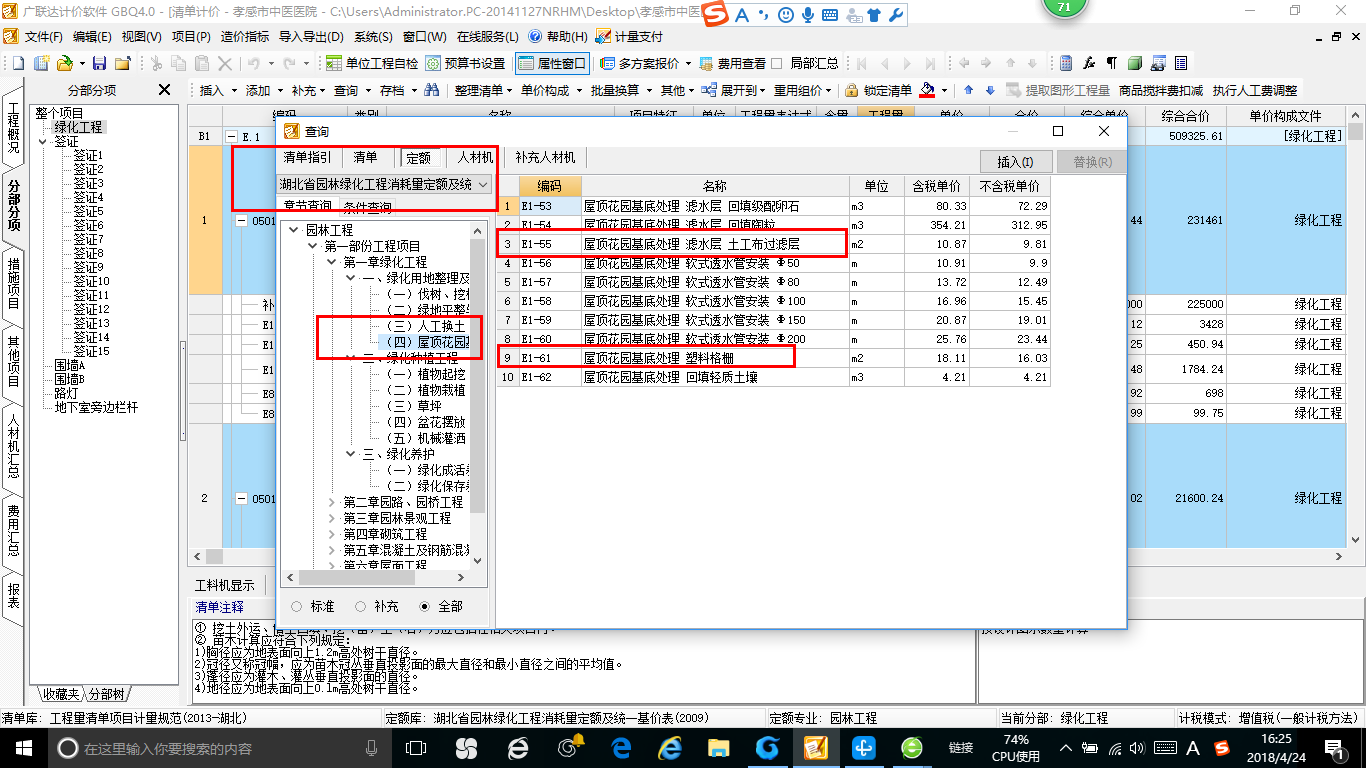Viewport: 1366px width, 768px height.
Task: Click the Sogou input method tray icon
Action: tap(1221, 747)
